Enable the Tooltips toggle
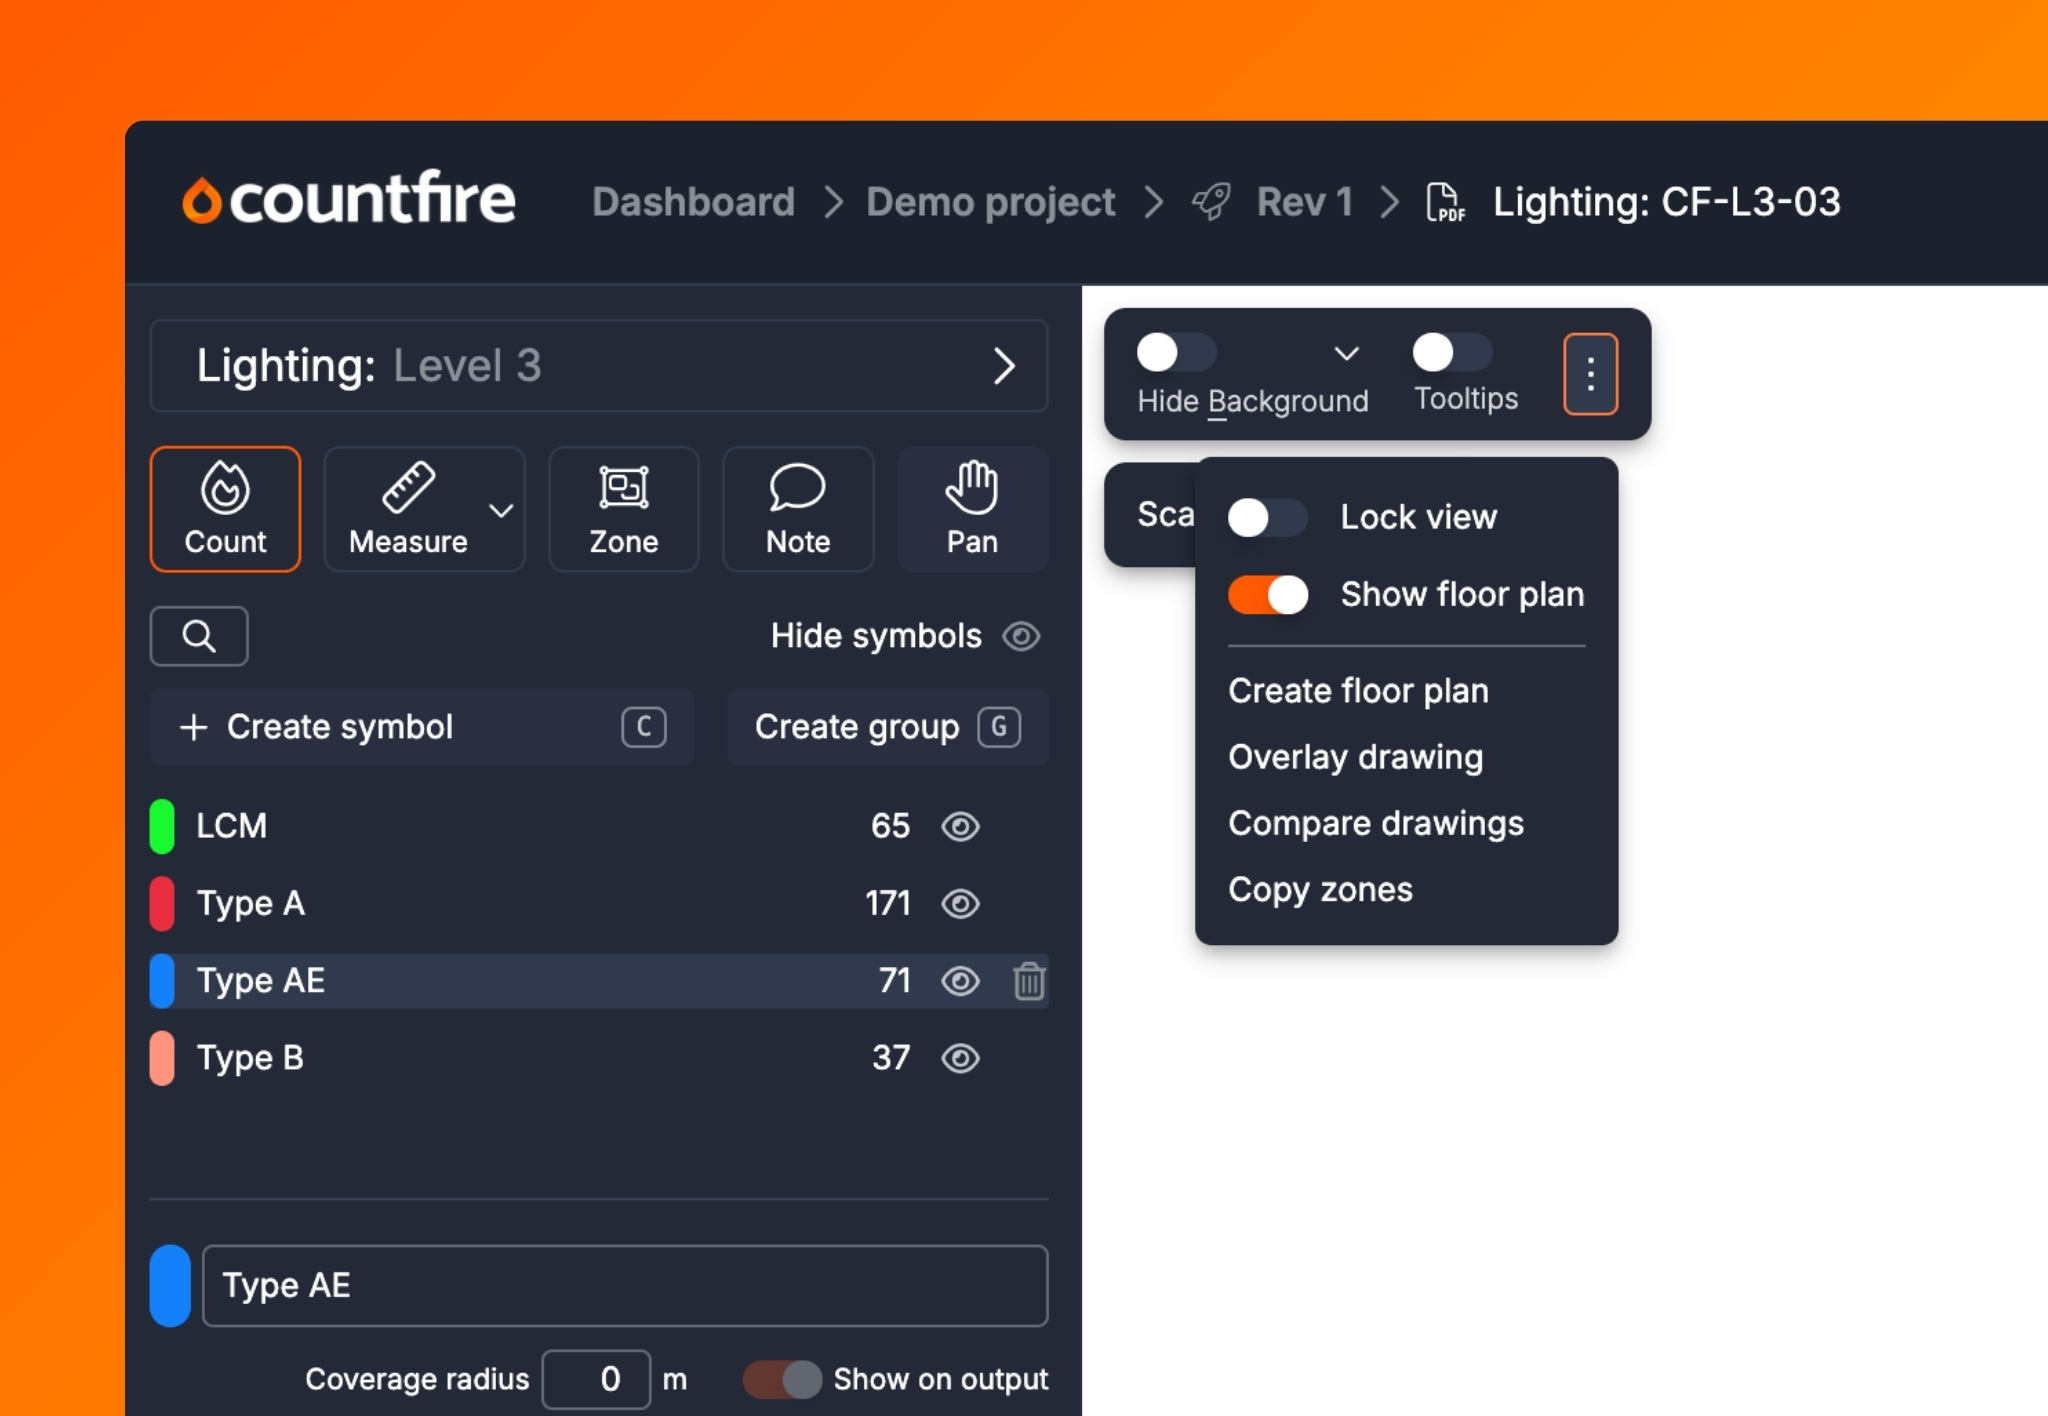The height and width of the screenshot is (1416, 2048). [x=1451, y=352]
